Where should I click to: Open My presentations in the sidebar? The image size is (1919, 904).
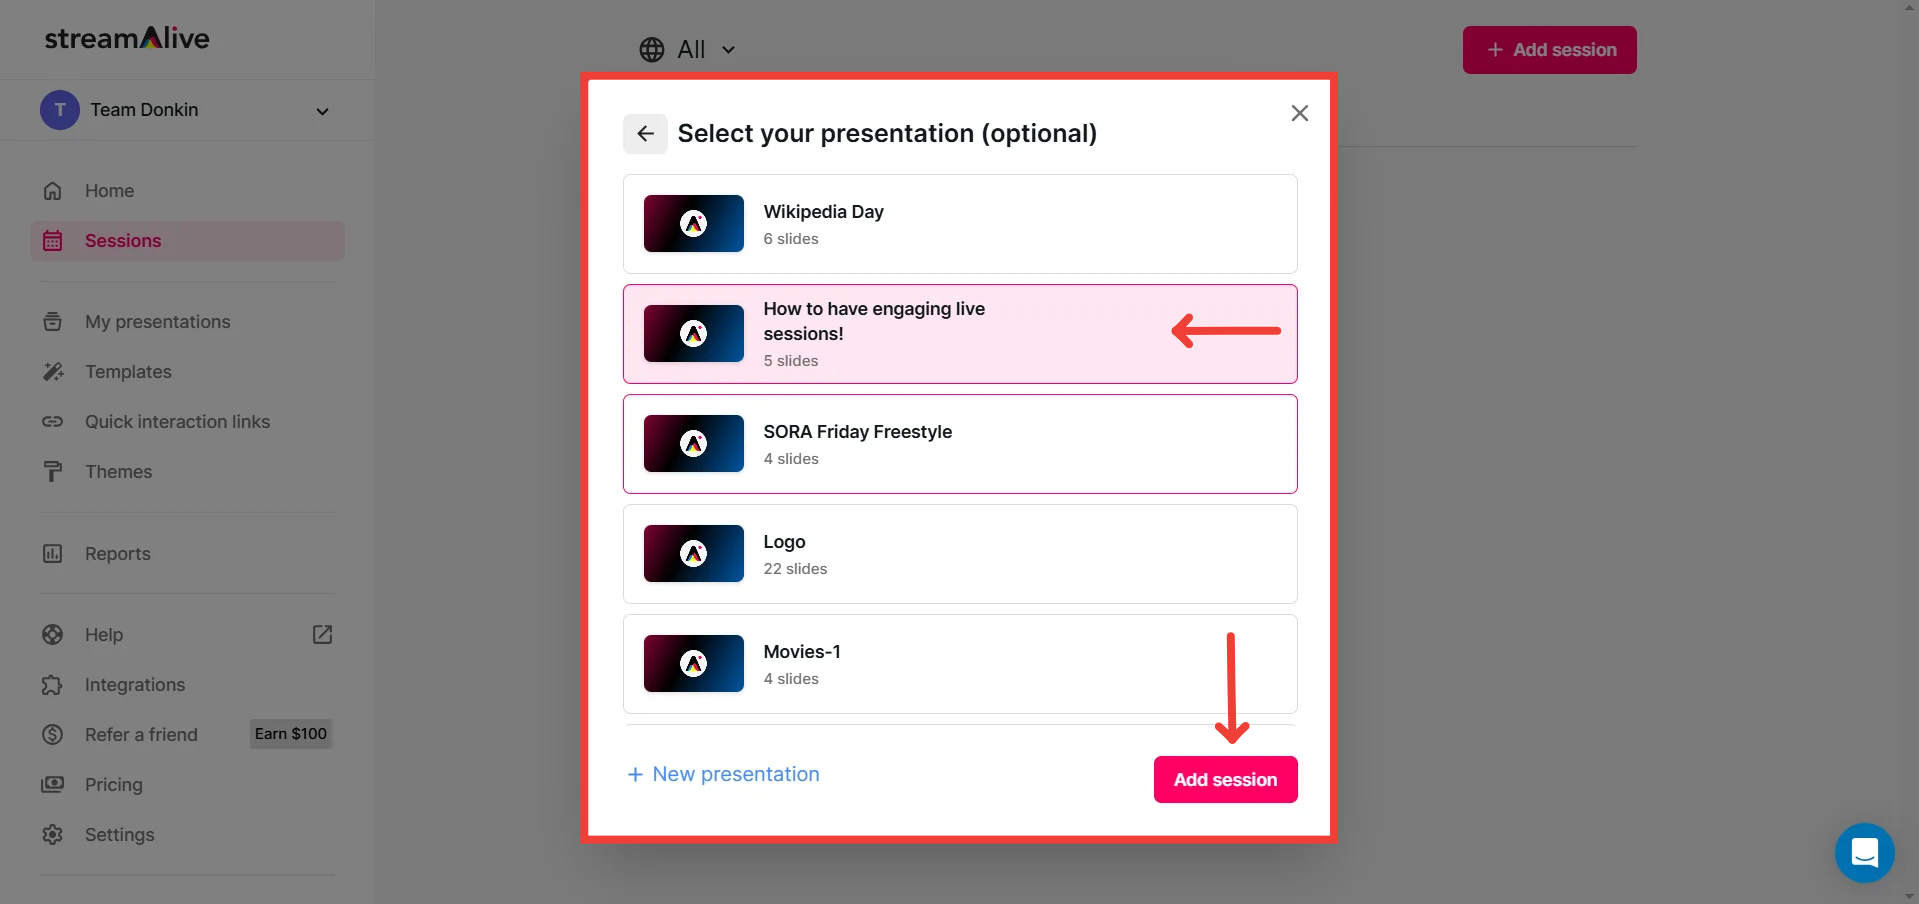point(157,322)
